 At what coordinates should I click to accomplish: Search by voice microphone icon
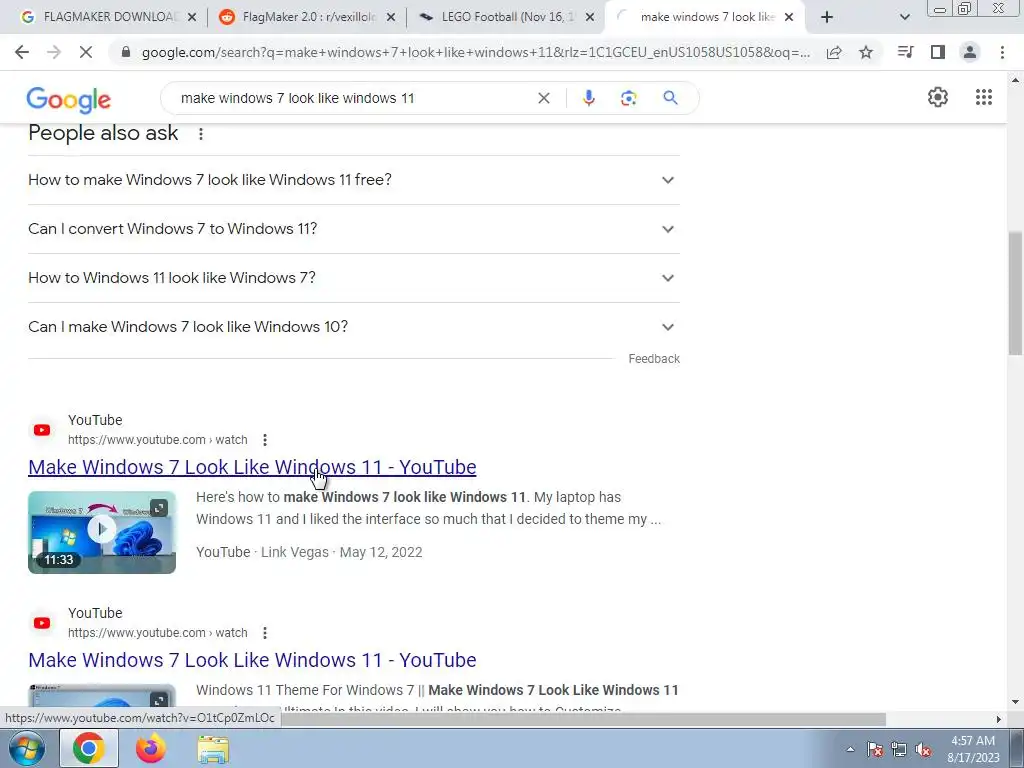click(x=588, y=98)
